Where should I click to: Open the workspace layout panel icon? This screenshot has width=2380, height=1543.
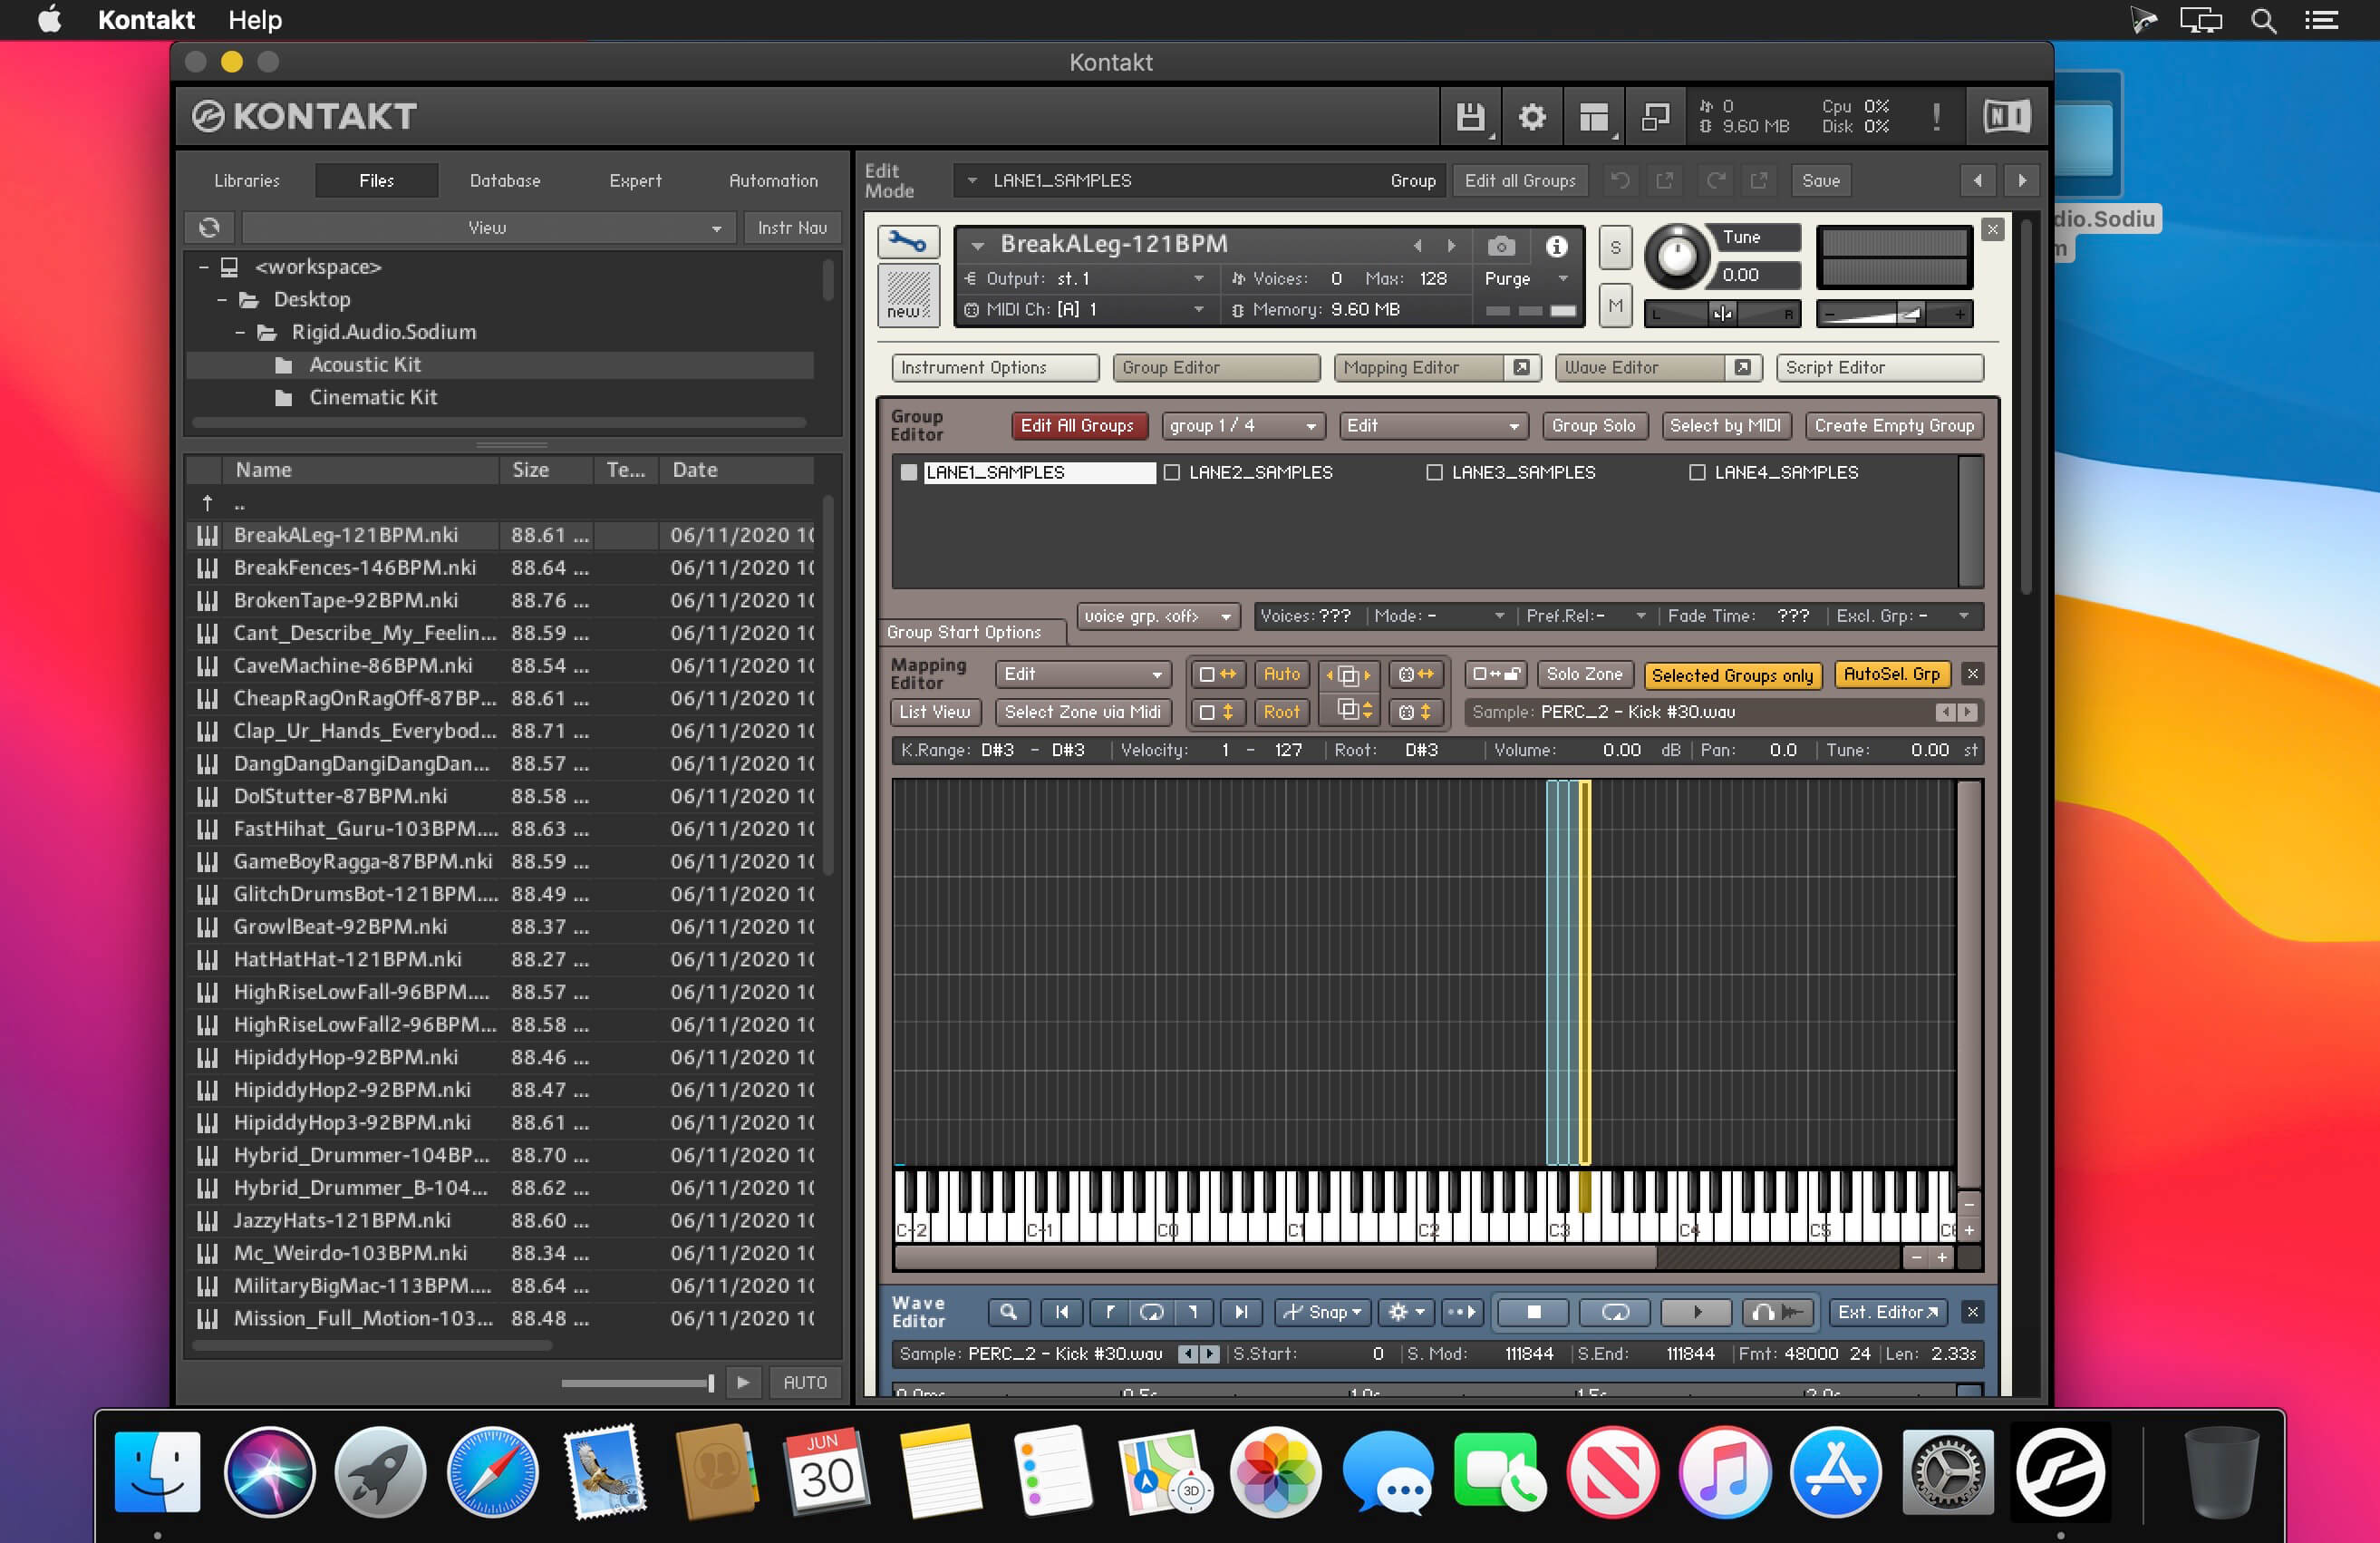tap(1593, 117)
